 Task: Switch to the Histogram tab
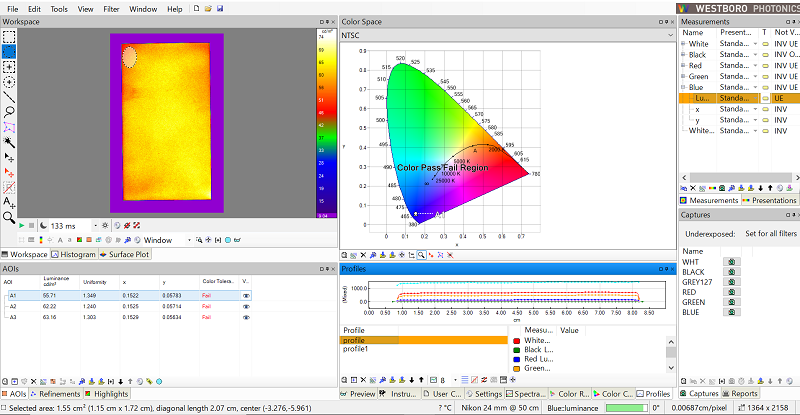[73, 254]
